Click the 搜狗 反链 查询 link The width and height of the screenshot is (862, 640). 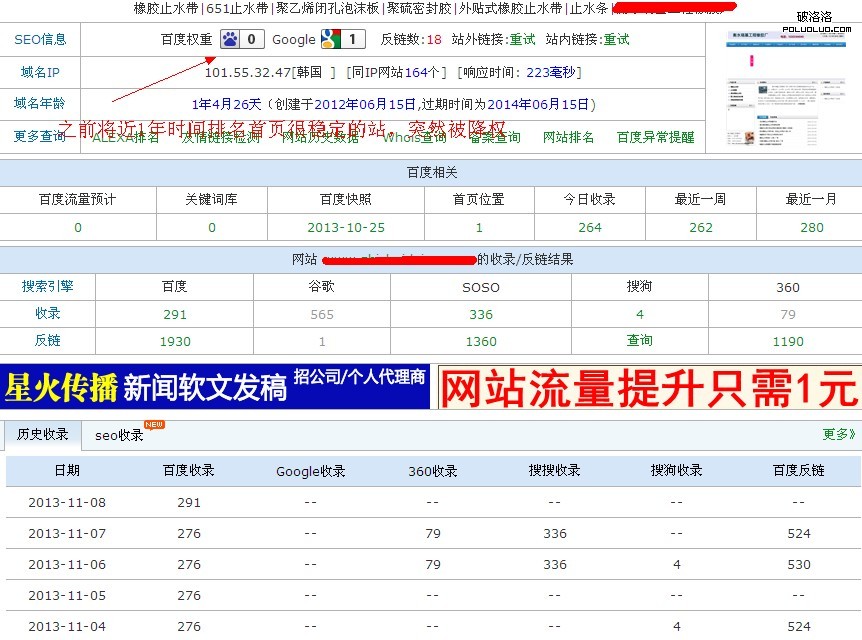pos(639,340)
